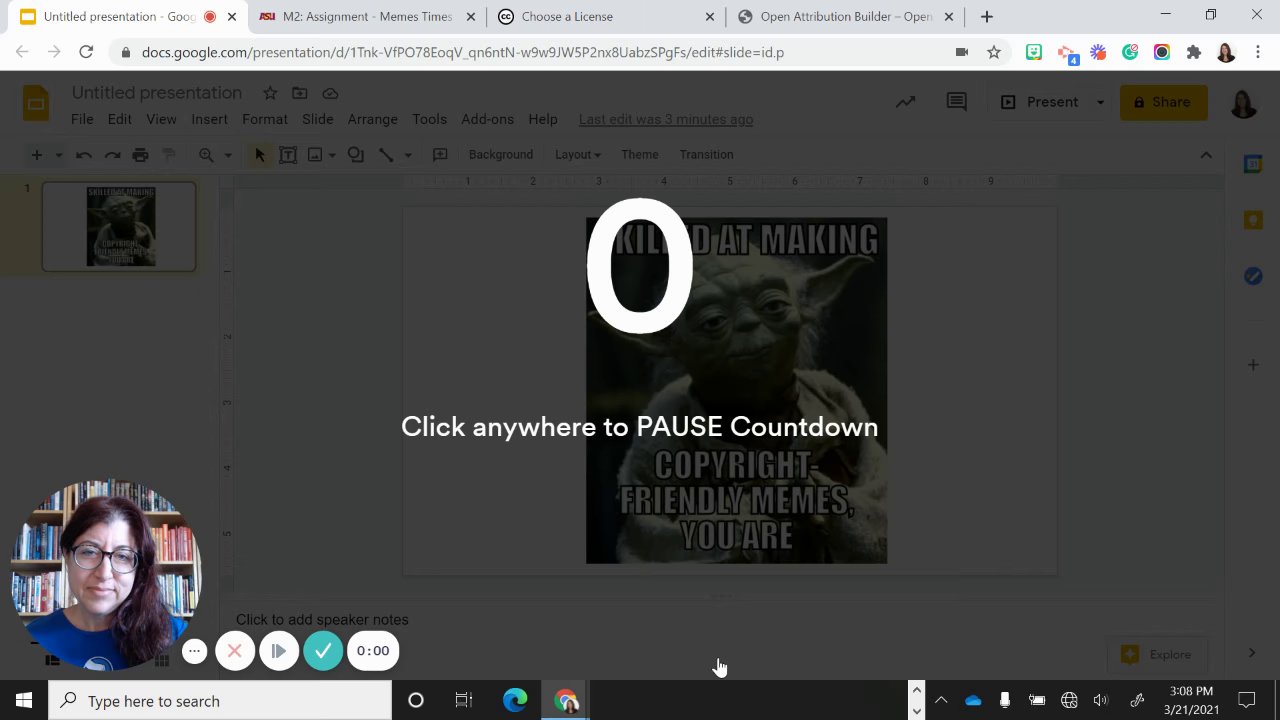Open Google Calendar side panel icon
This screenshot has width=1280, height=720.
1253,165
